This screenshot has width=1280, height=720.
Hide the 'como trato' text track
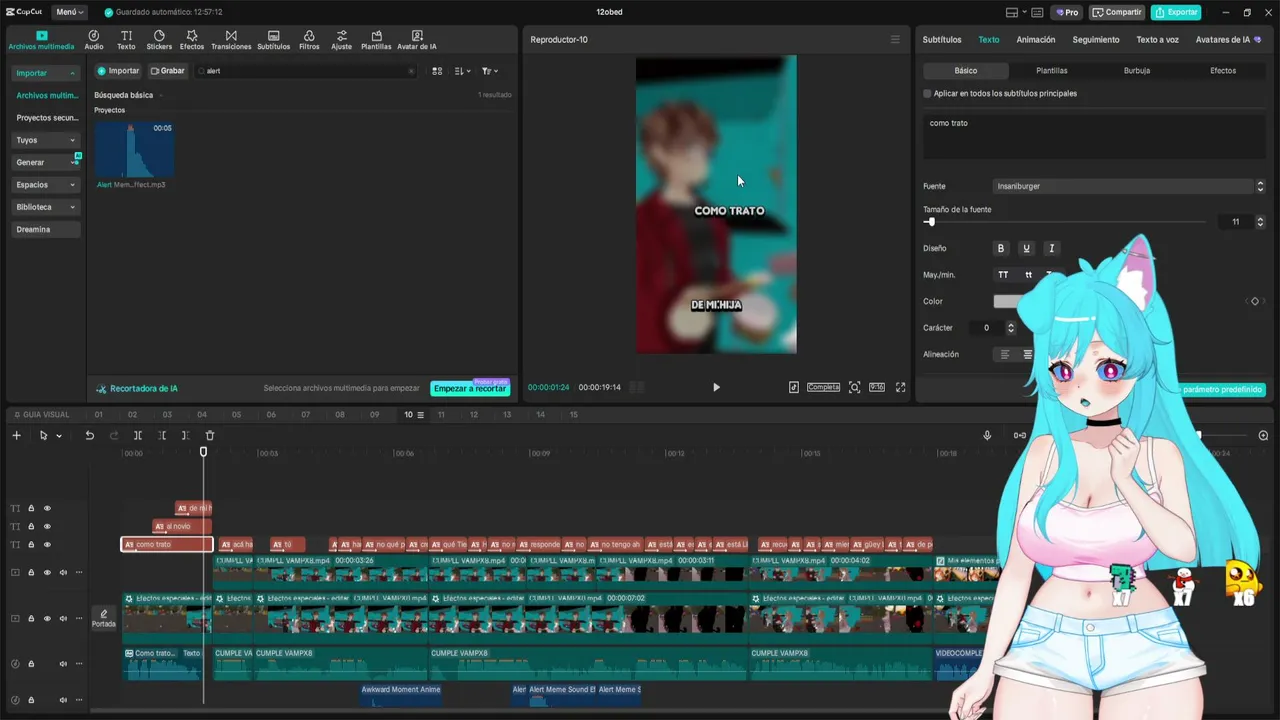[47, 545]
